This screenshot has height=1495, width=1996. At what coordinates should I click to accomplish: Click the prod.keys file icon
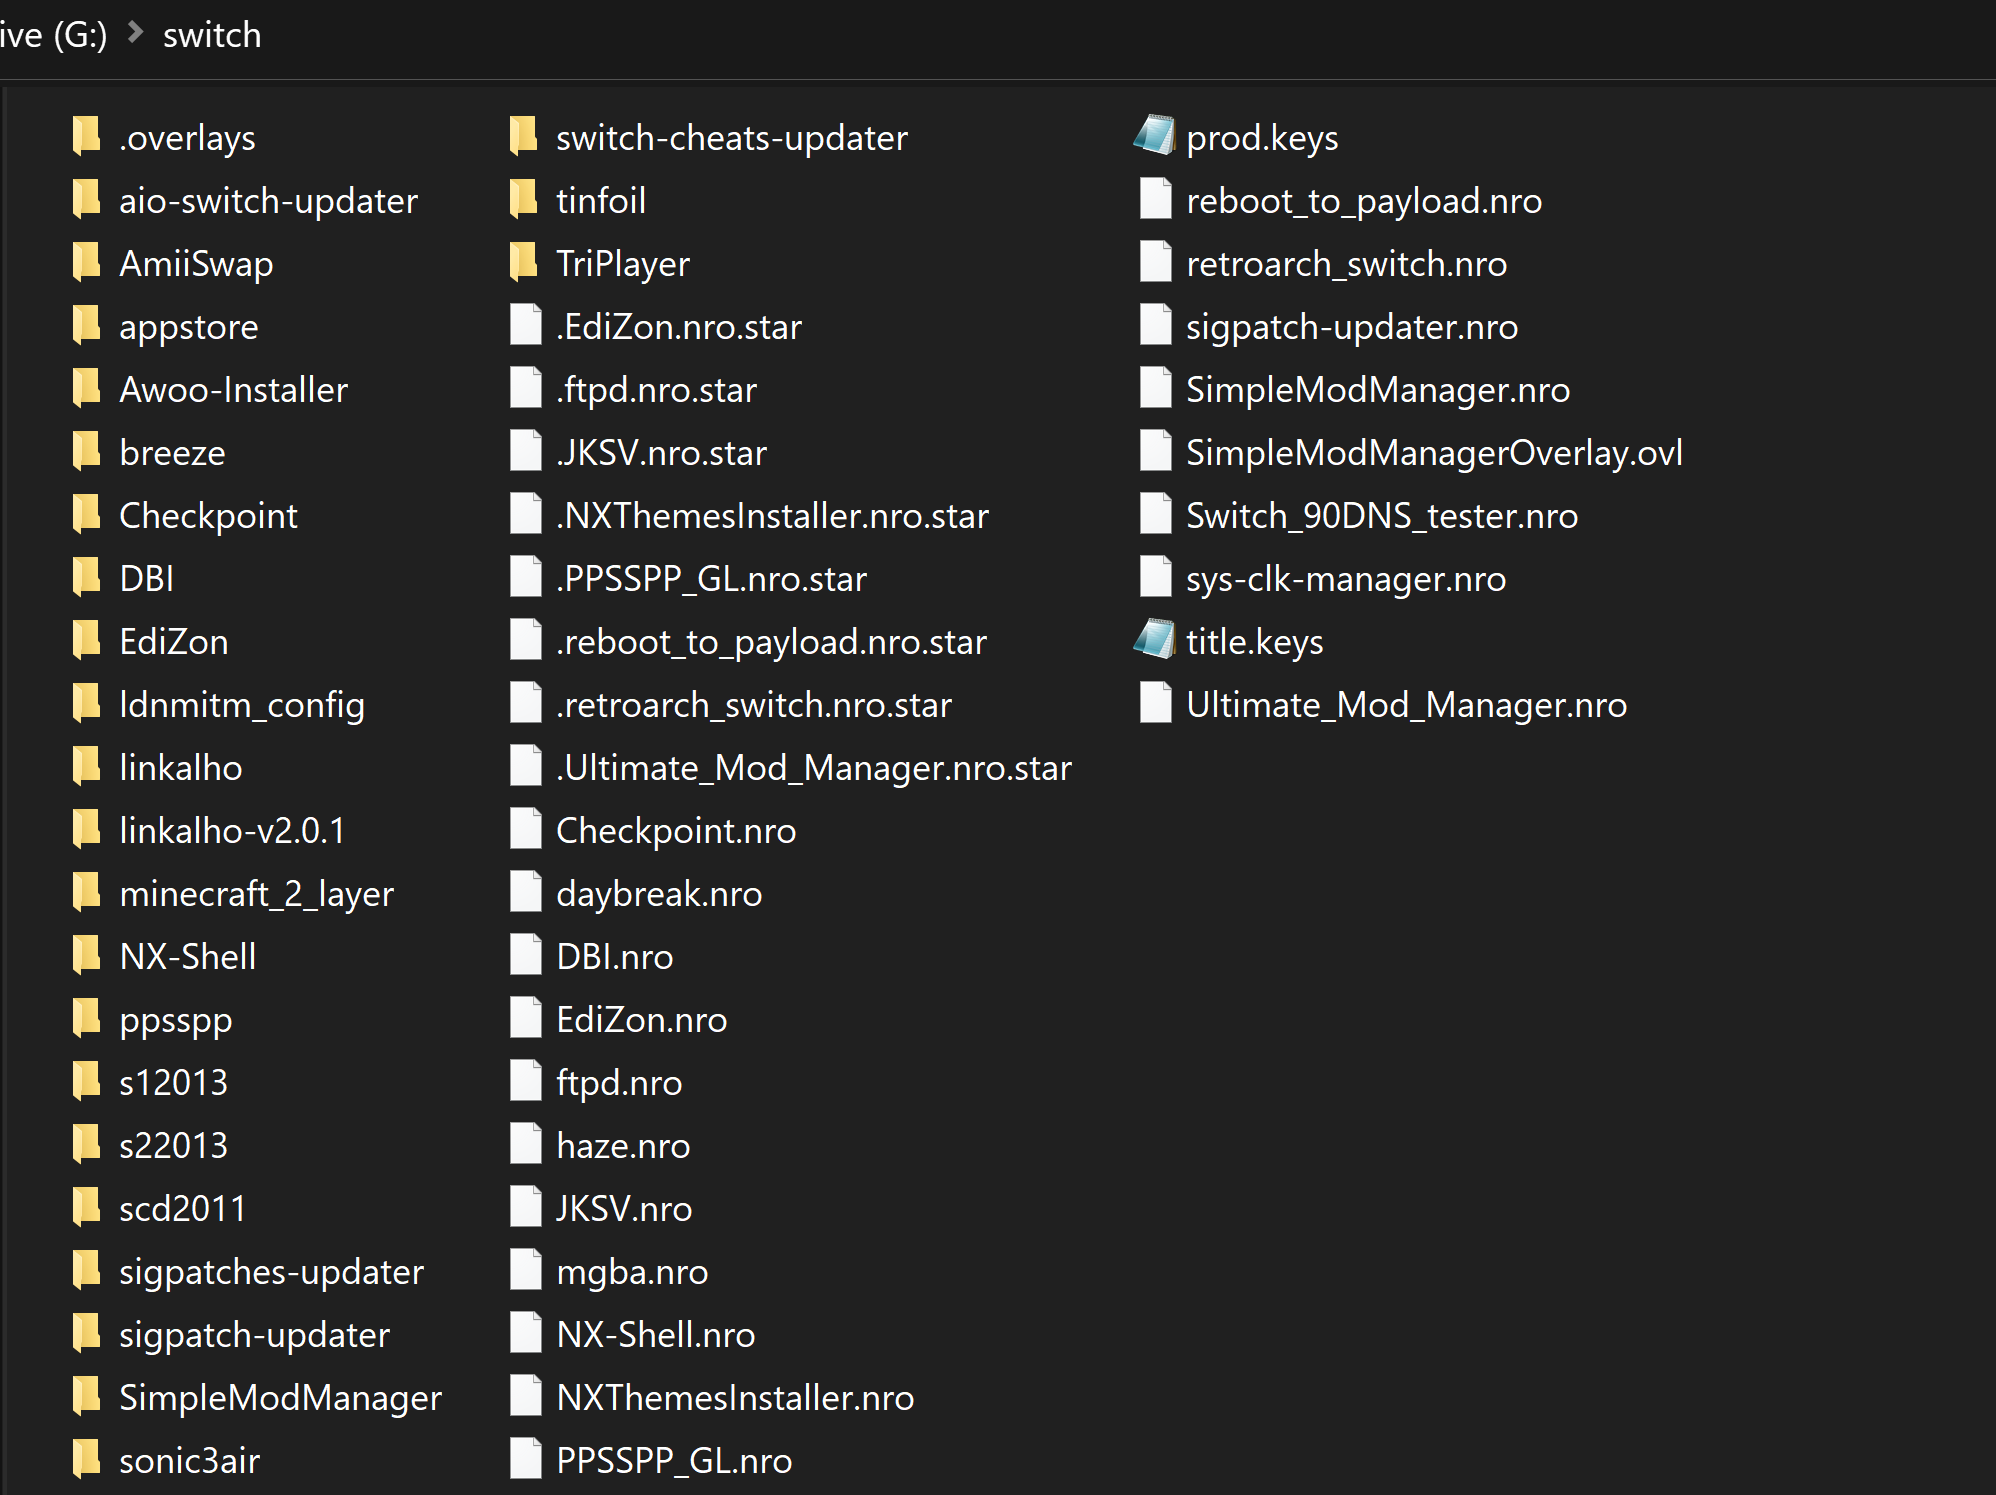tap(1155, 136)
